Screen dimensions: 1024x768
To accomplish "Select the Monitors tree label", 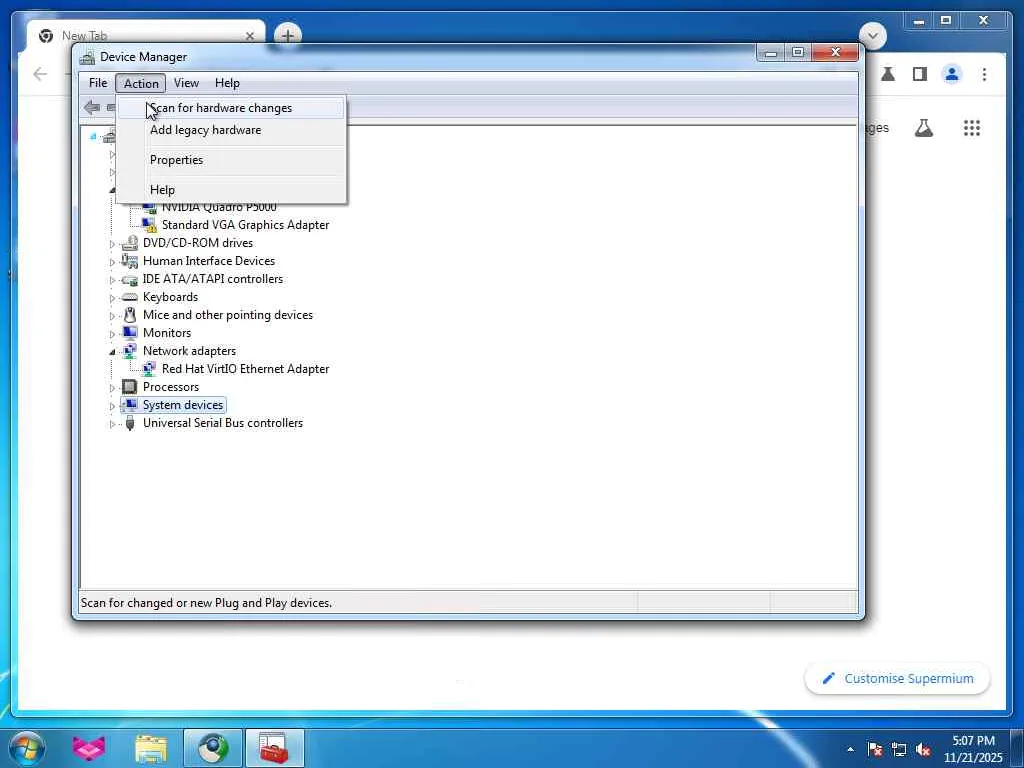I will pos(167,333).
